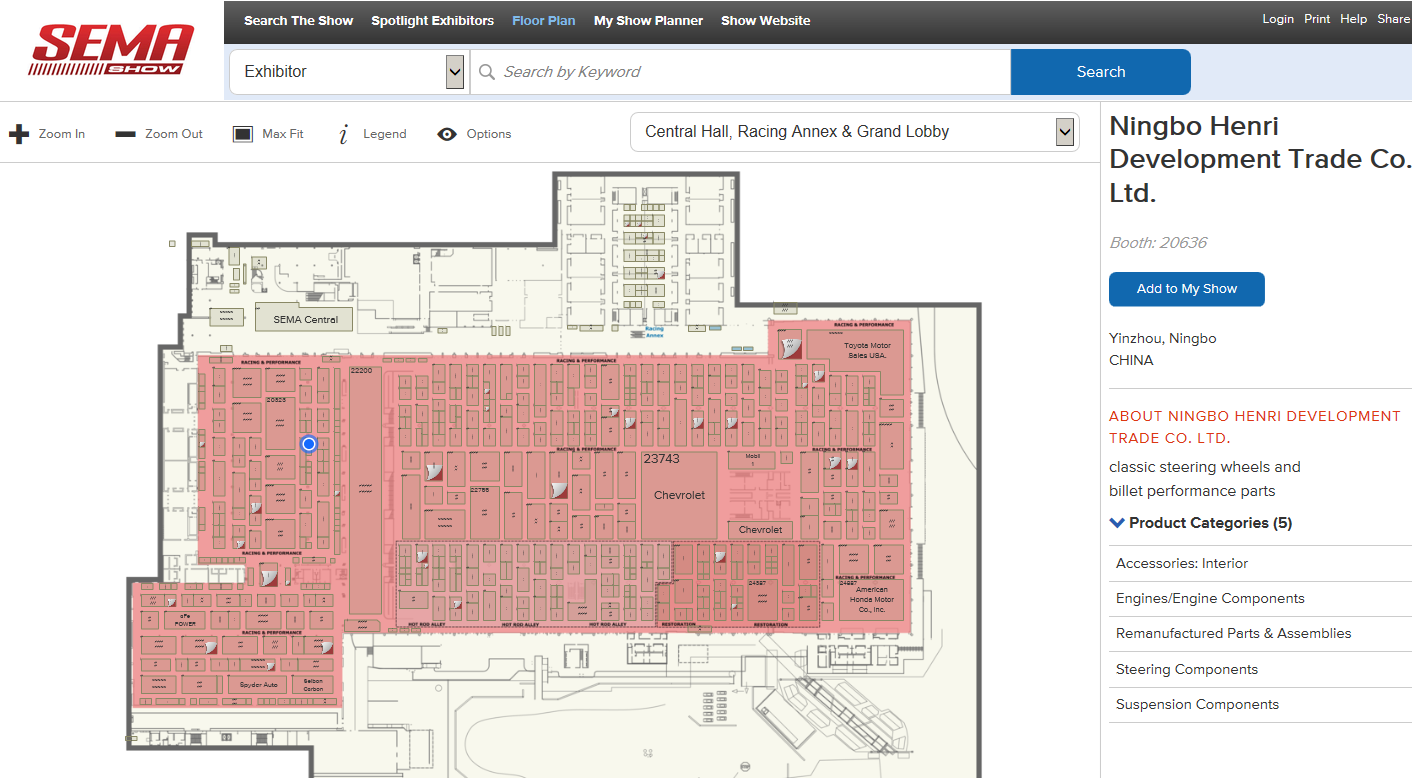Select the blue booth location marker
The image size is (1412, 778).
309,444
